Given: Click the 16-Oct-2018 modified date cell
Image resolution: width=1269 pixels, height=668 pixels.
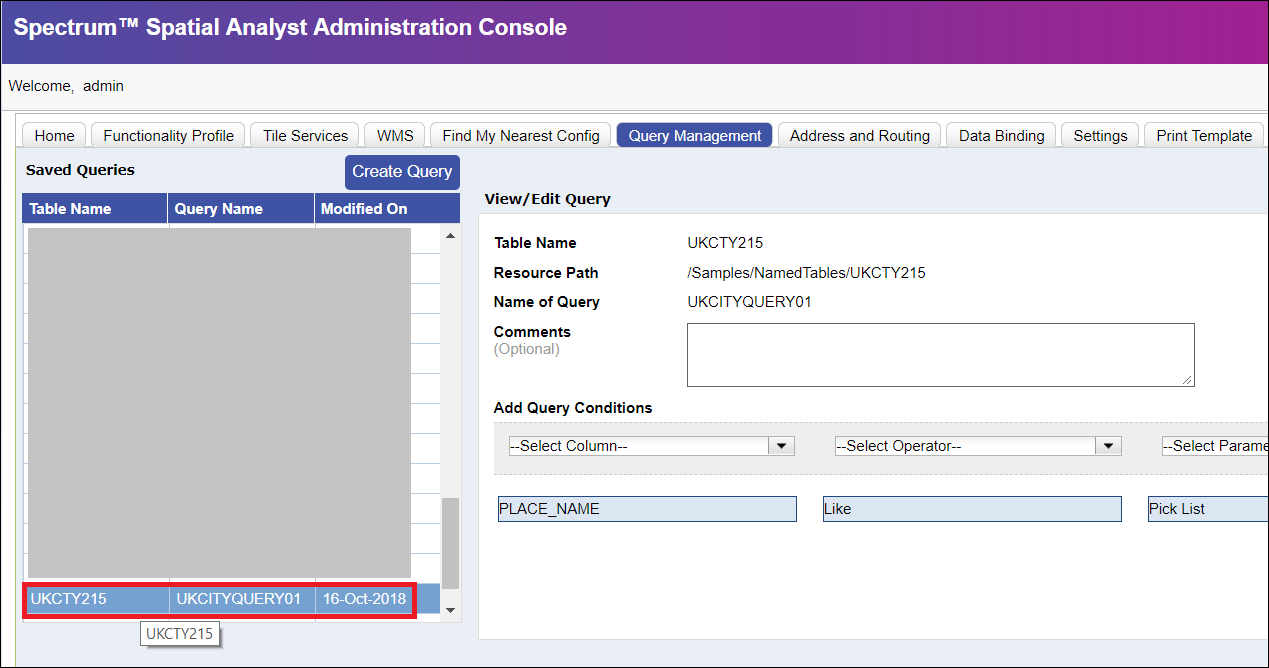Looking at the screenshot, I should click(x=364, y=599).
